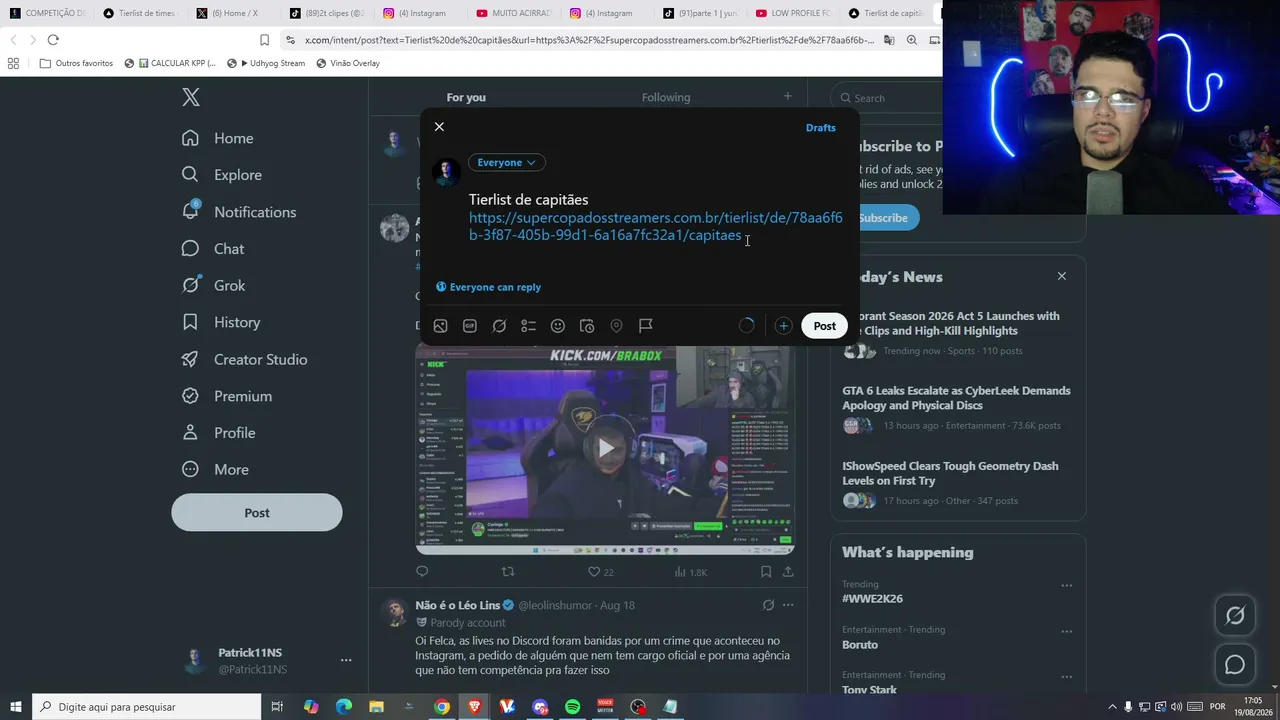The image size is (1280, 720).
Task: Open the Udhyog Stream bookmark
Action: pyautogui.click(x=266, y=63)
